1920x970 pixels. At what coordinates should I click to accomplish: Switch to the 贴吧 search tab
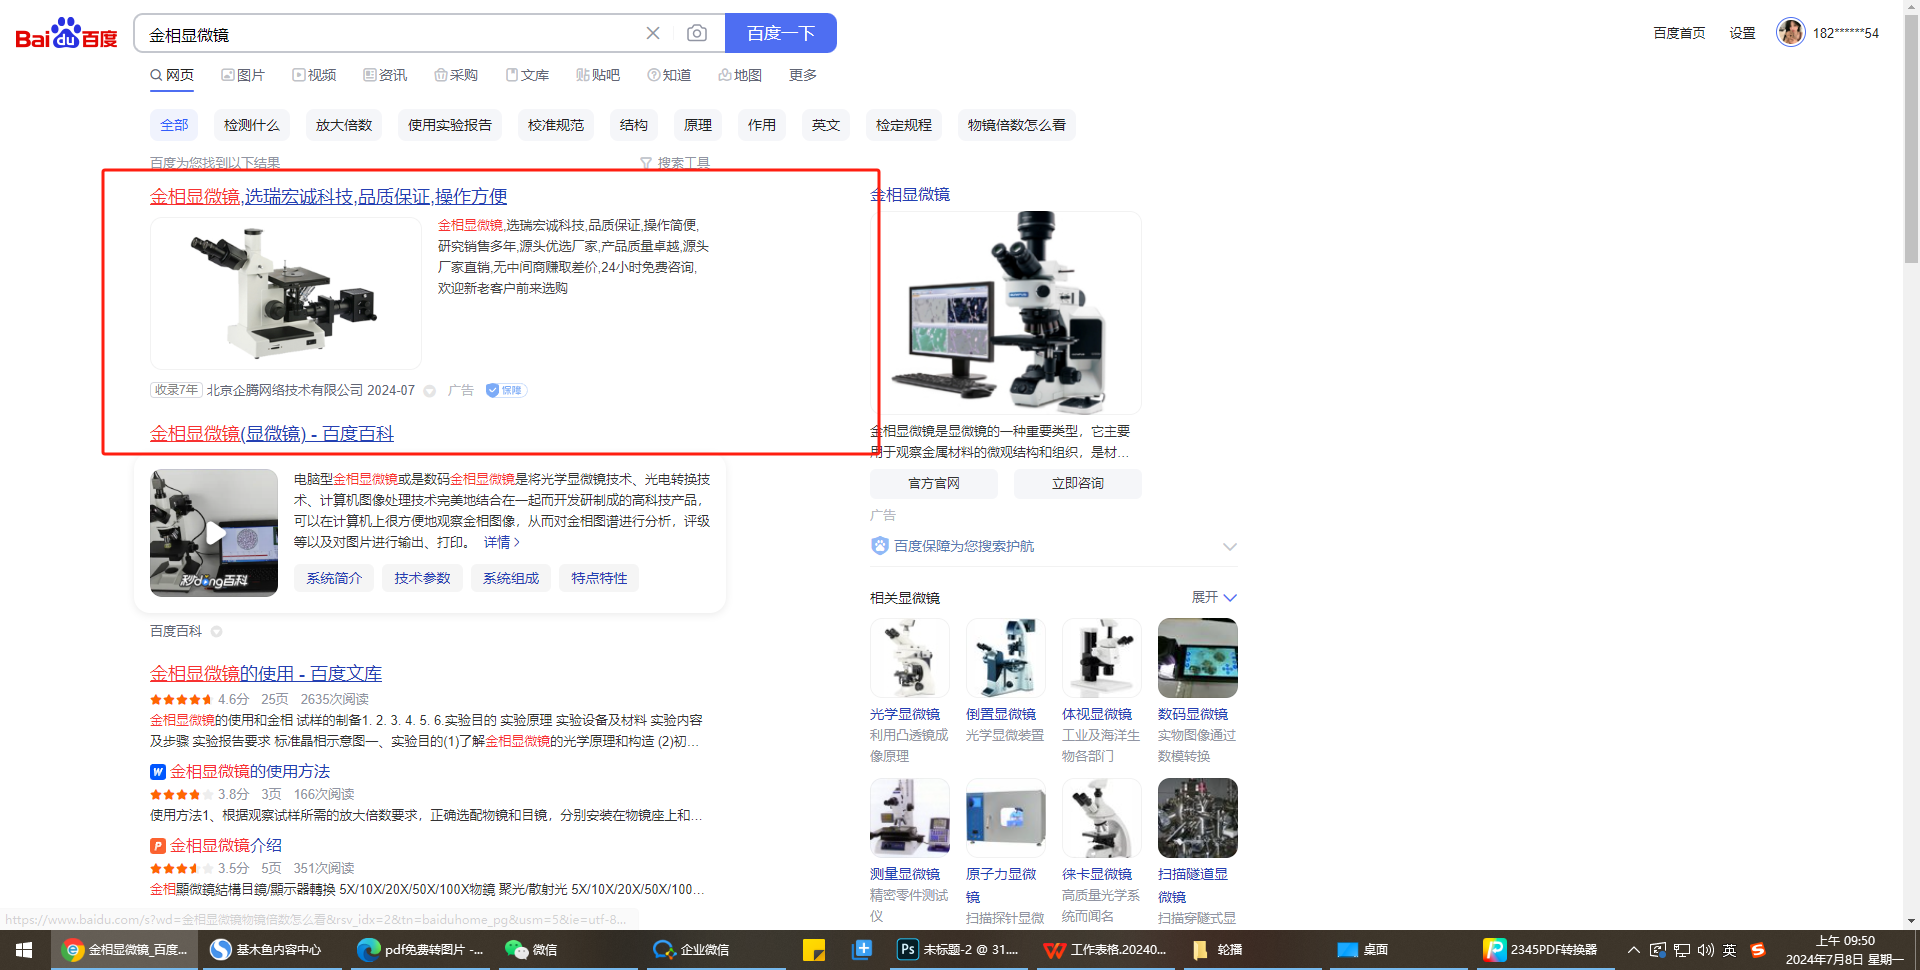pyautogui.click(x=598, y=75)
